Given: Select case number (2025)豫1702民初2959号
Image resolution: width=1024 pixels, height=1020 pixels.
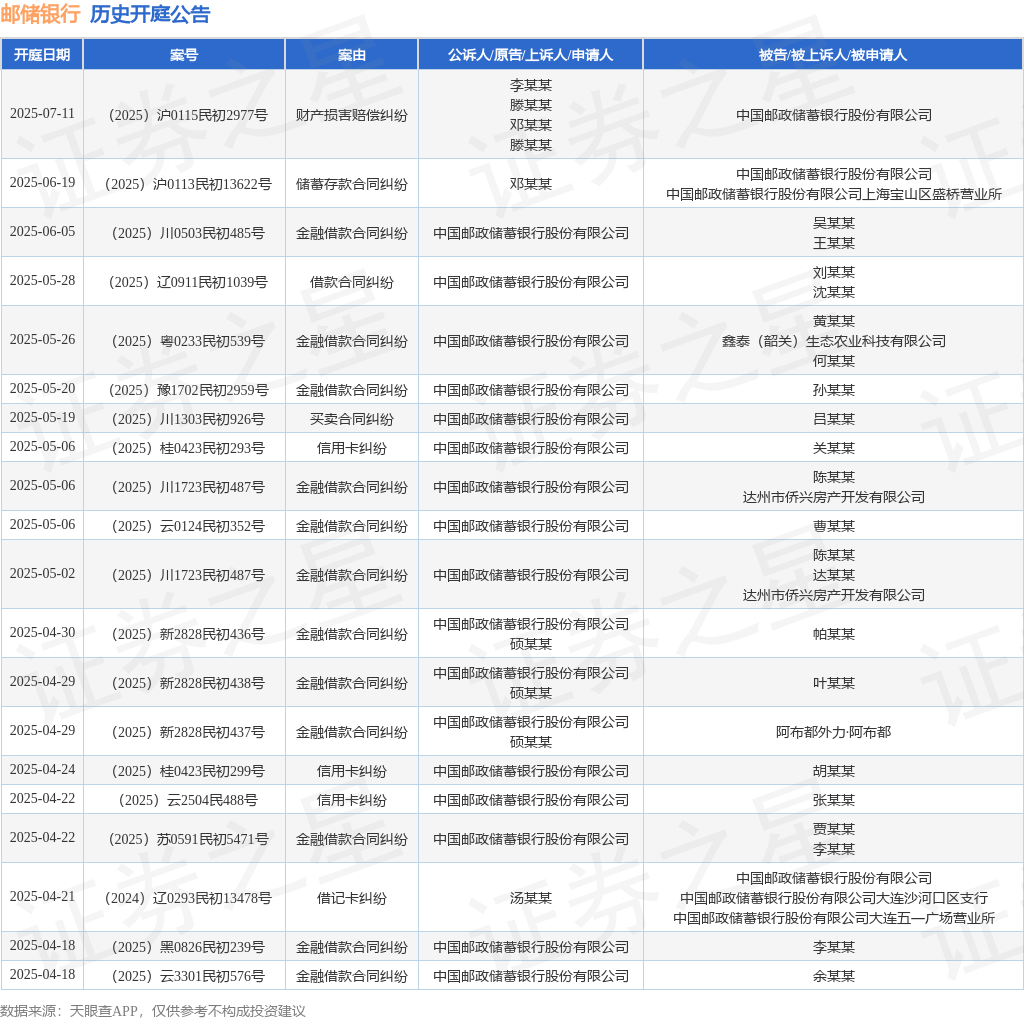Looking at the screenshot, I should tap(187, 390).
